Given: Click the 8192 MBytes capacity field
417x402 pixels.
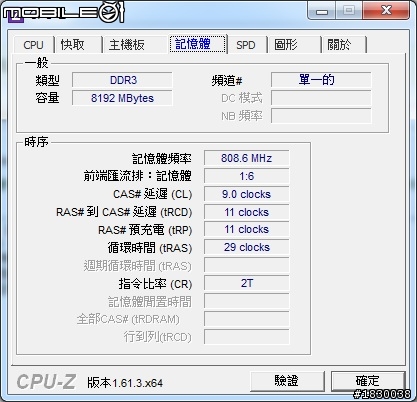Looking at the screenshot, I should pyautogui.click(x=122, y=98).
